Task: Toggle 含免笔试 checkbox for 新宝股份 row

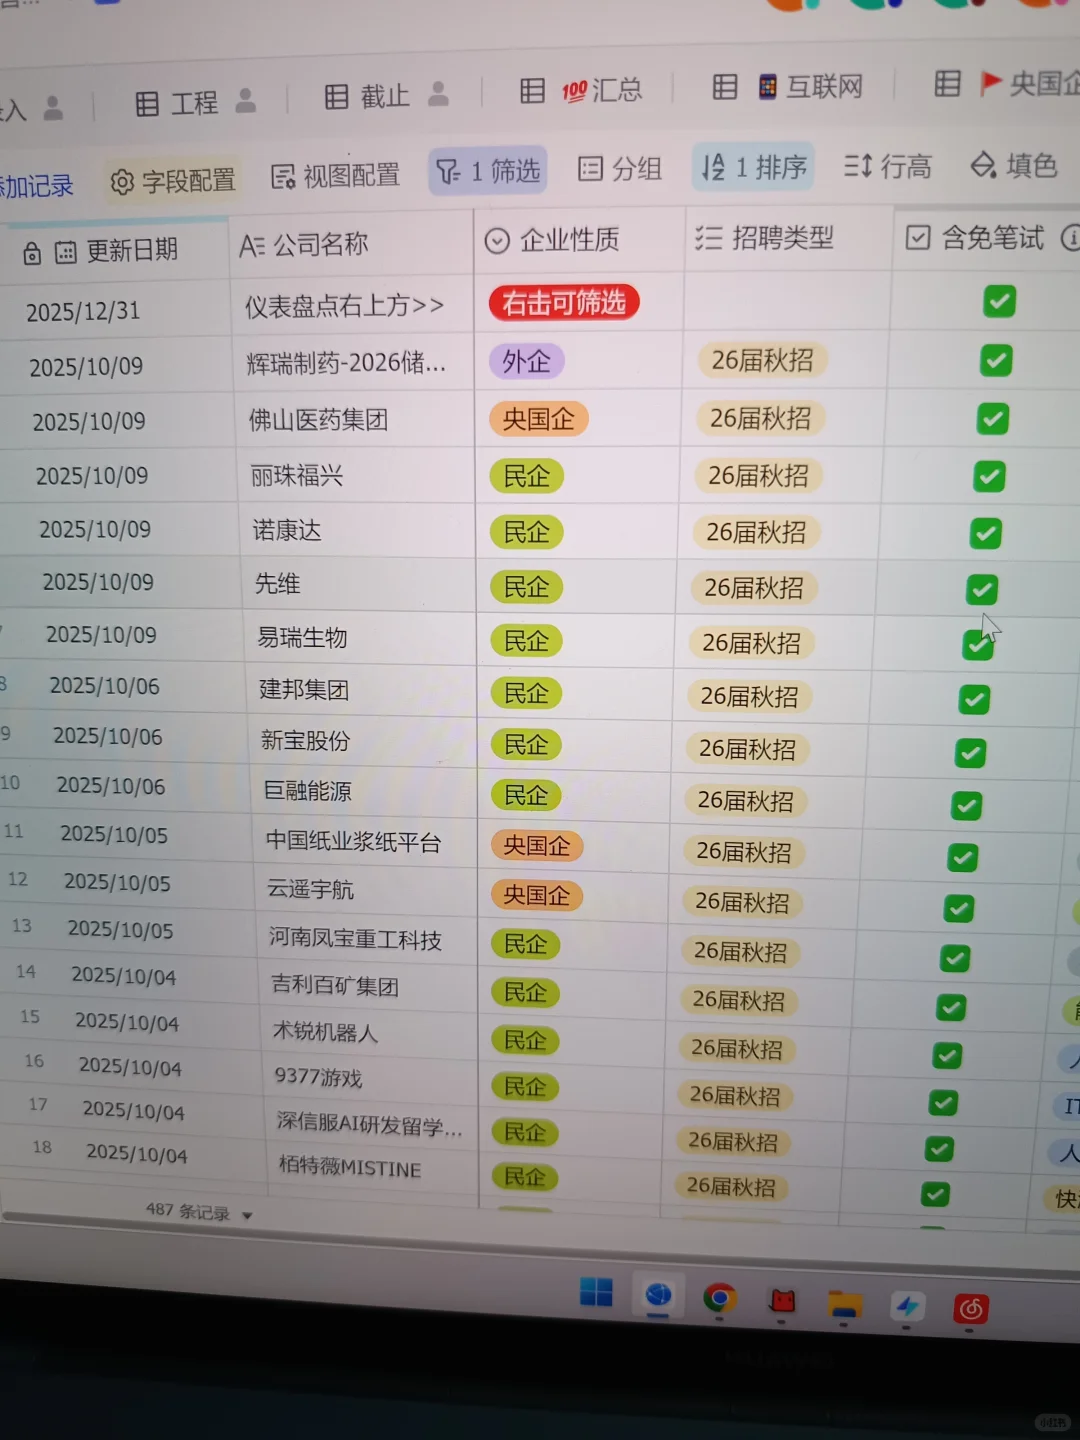Action: pos(970,752)
